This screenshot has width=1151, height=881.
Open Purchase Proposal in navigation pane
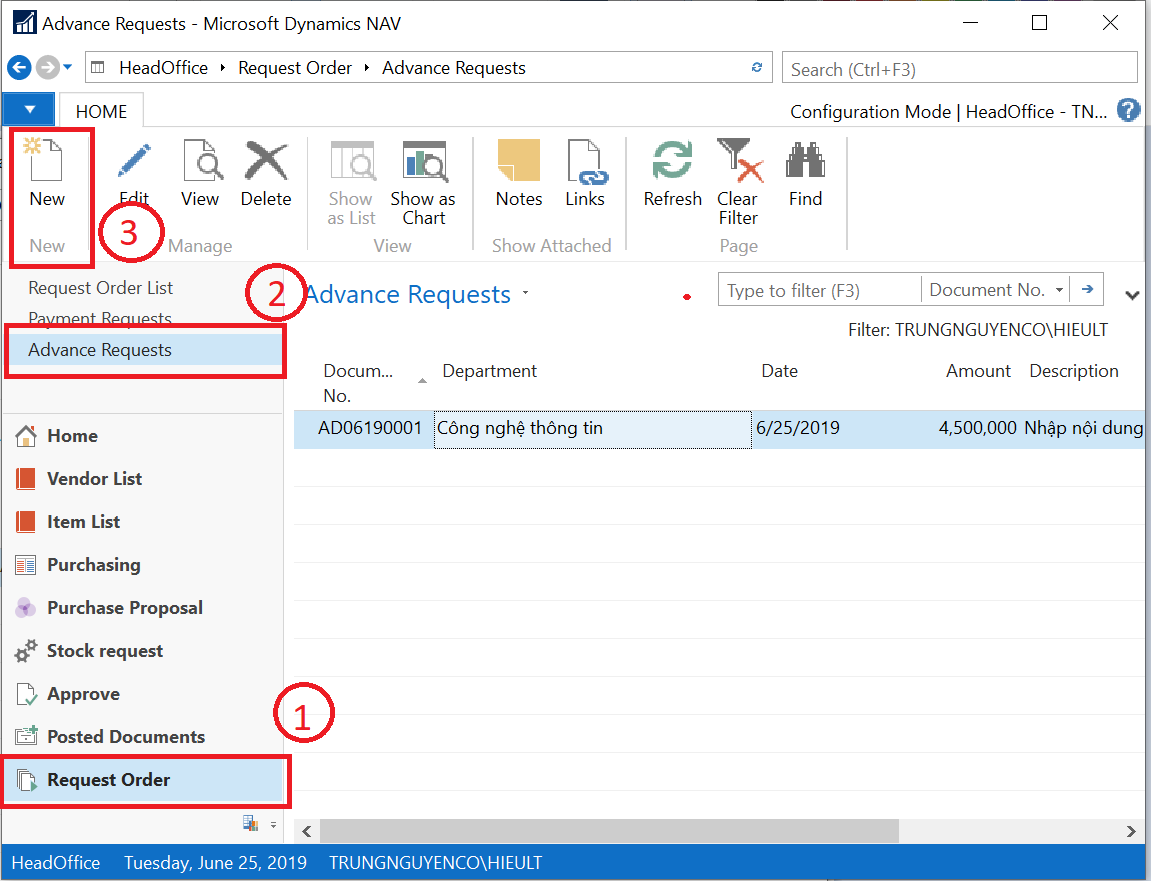[125, 608]
